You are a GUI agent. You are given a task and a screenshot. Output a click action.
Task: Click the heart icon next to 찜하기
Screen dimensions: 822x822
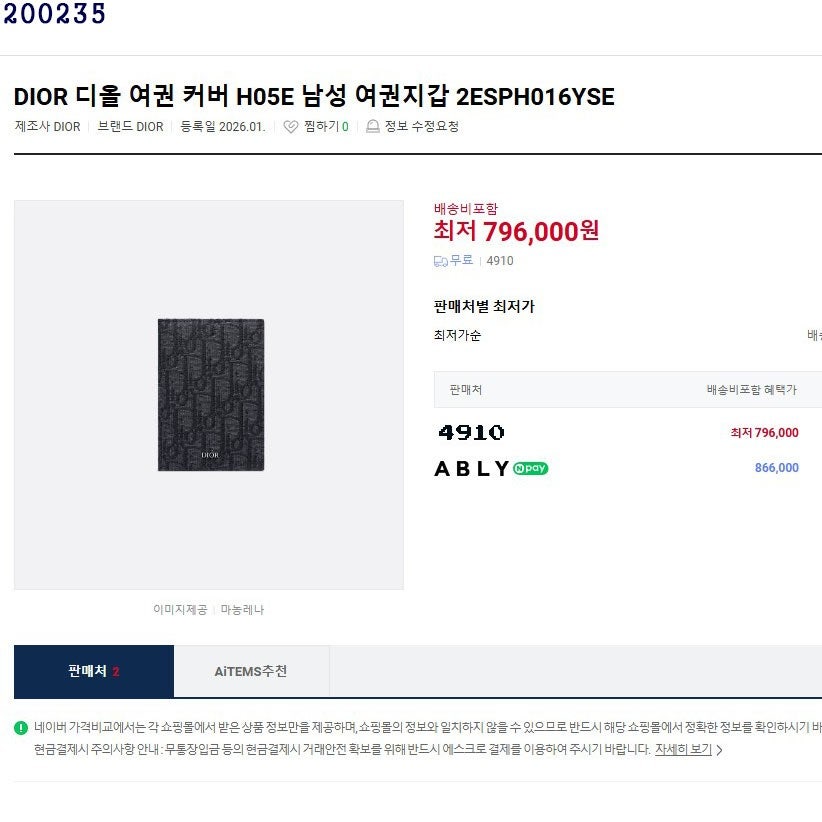pos(291,127)
